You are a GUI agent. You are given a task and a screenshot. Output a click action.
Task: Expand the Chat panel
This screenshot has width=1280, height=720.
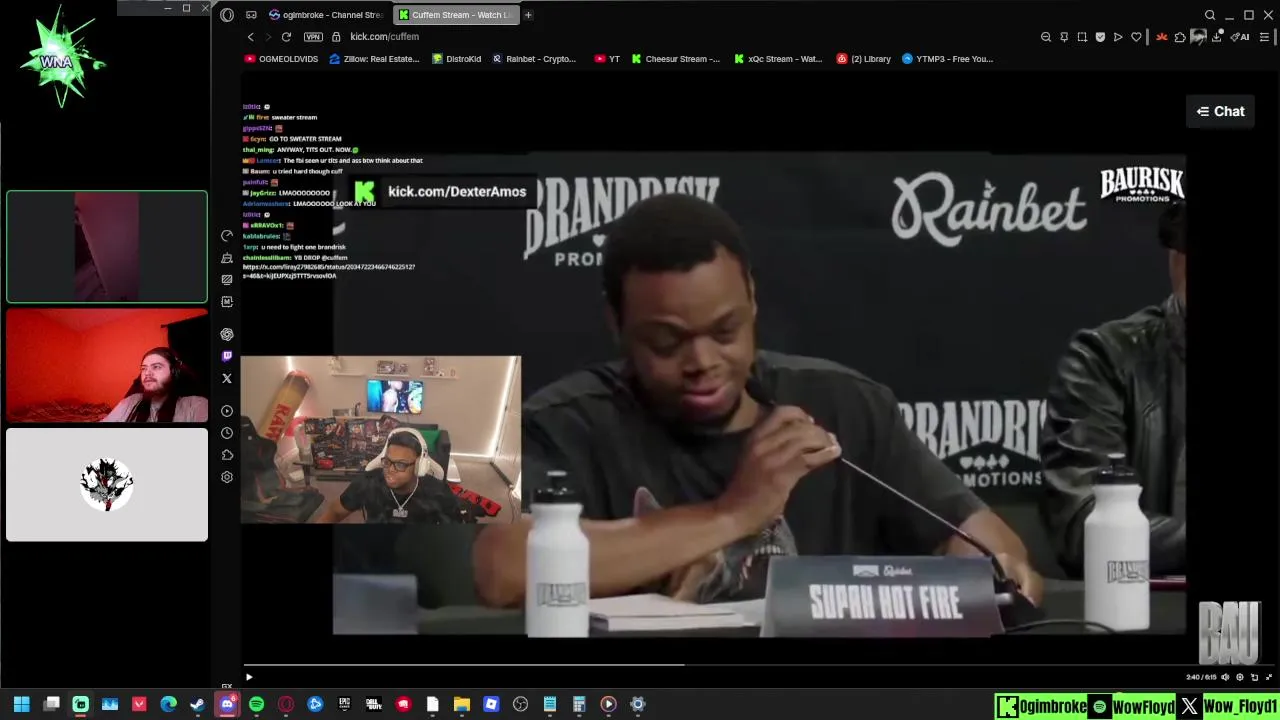click(x=1220, y=111)
